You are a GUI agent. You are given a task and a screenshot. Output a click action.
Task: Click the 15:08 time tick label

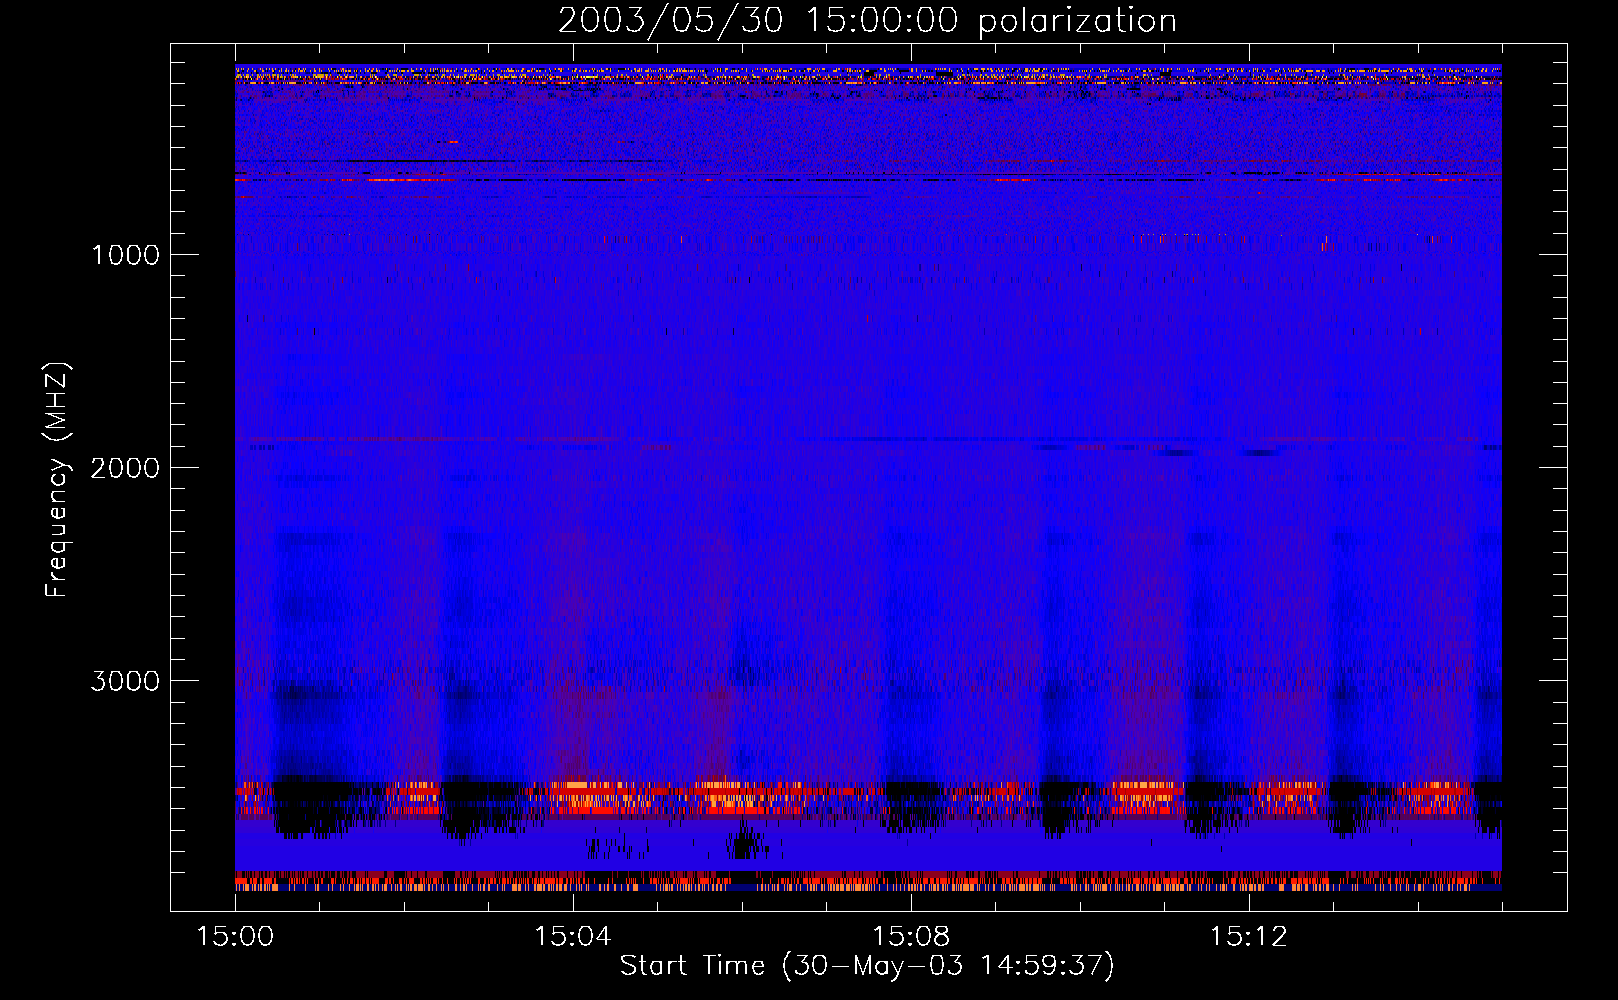[911, 937]
